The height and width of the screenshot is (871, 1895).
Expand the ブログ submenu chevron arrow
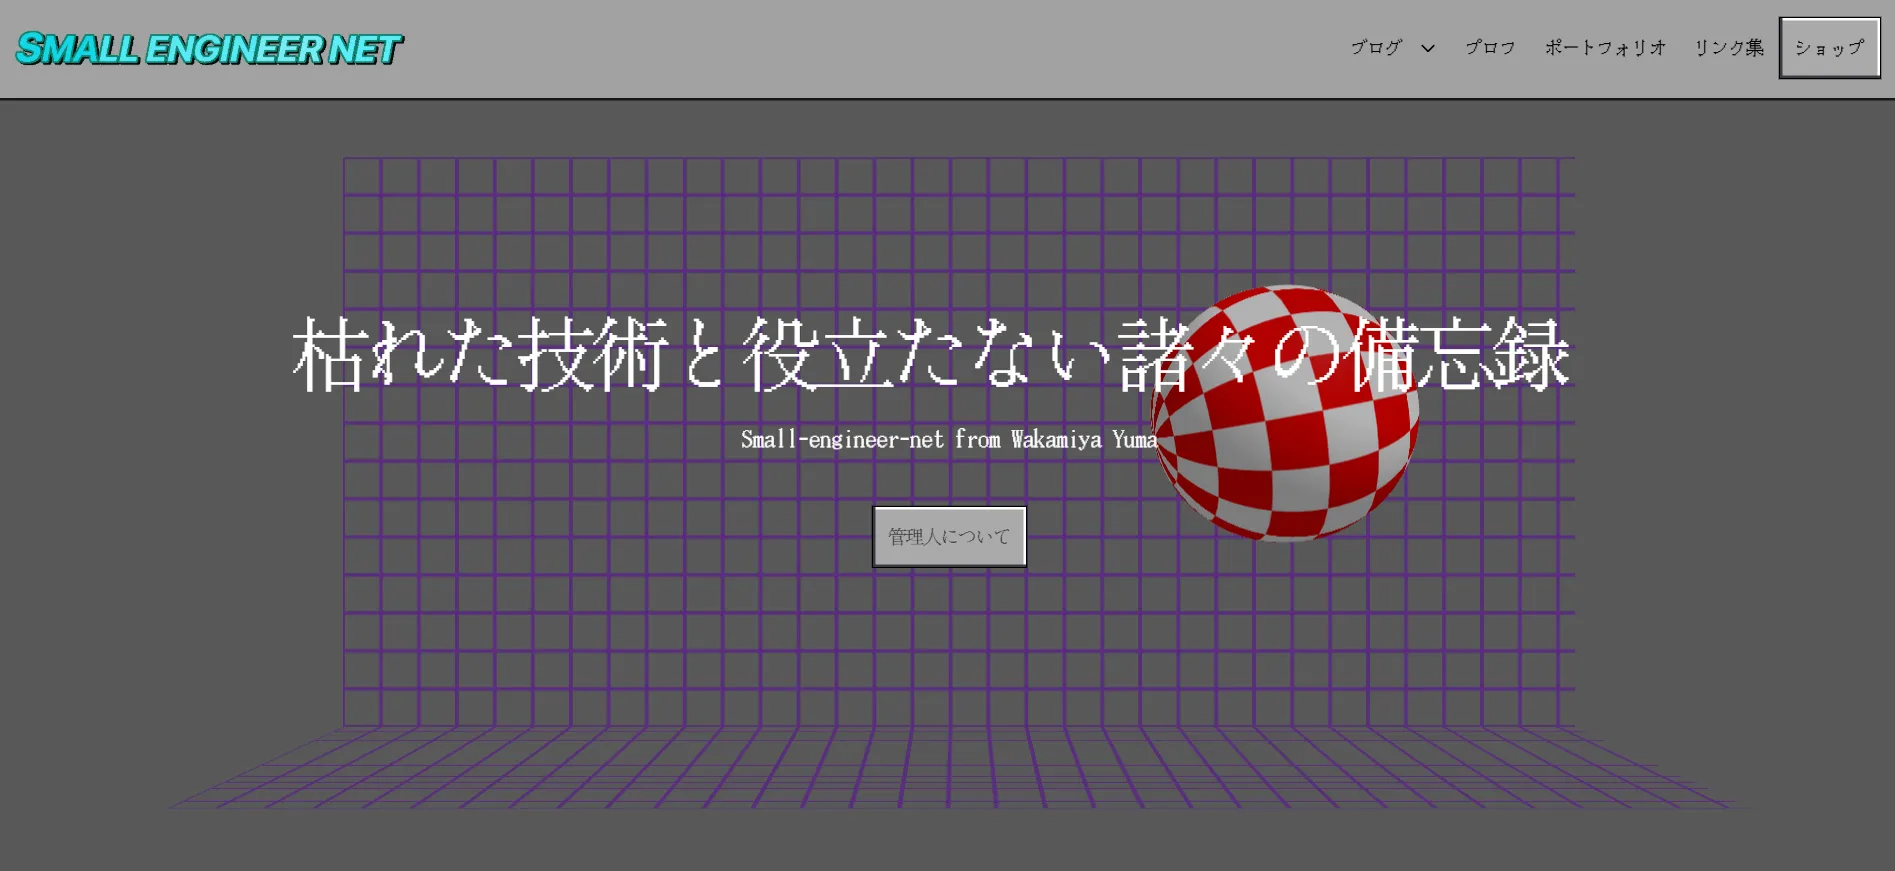(x=1428, y=48)
